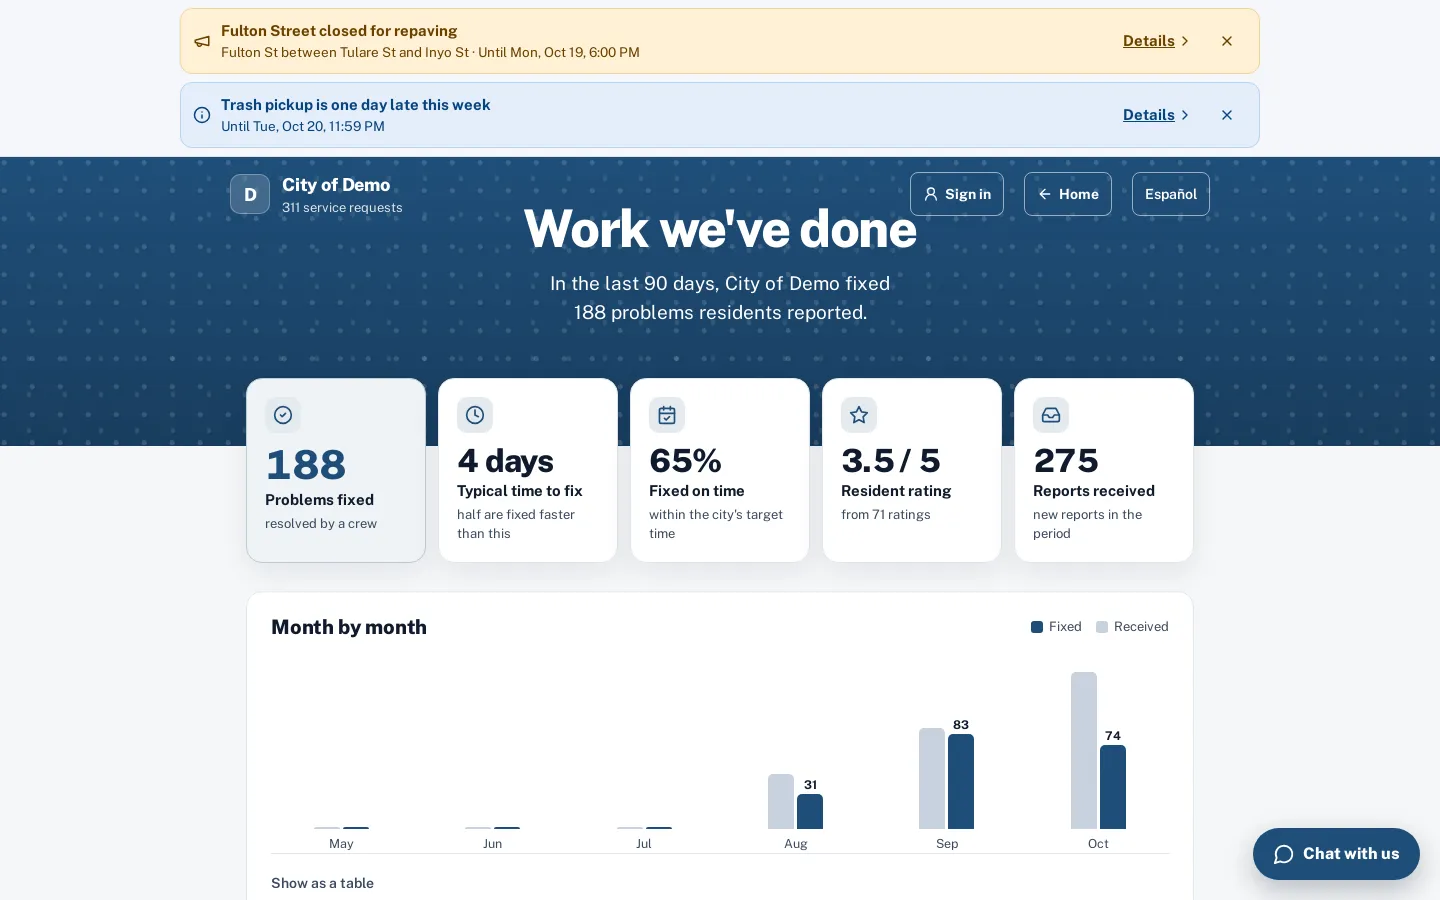Click the Sep fixed bar labeled 83

click(961, 781)
